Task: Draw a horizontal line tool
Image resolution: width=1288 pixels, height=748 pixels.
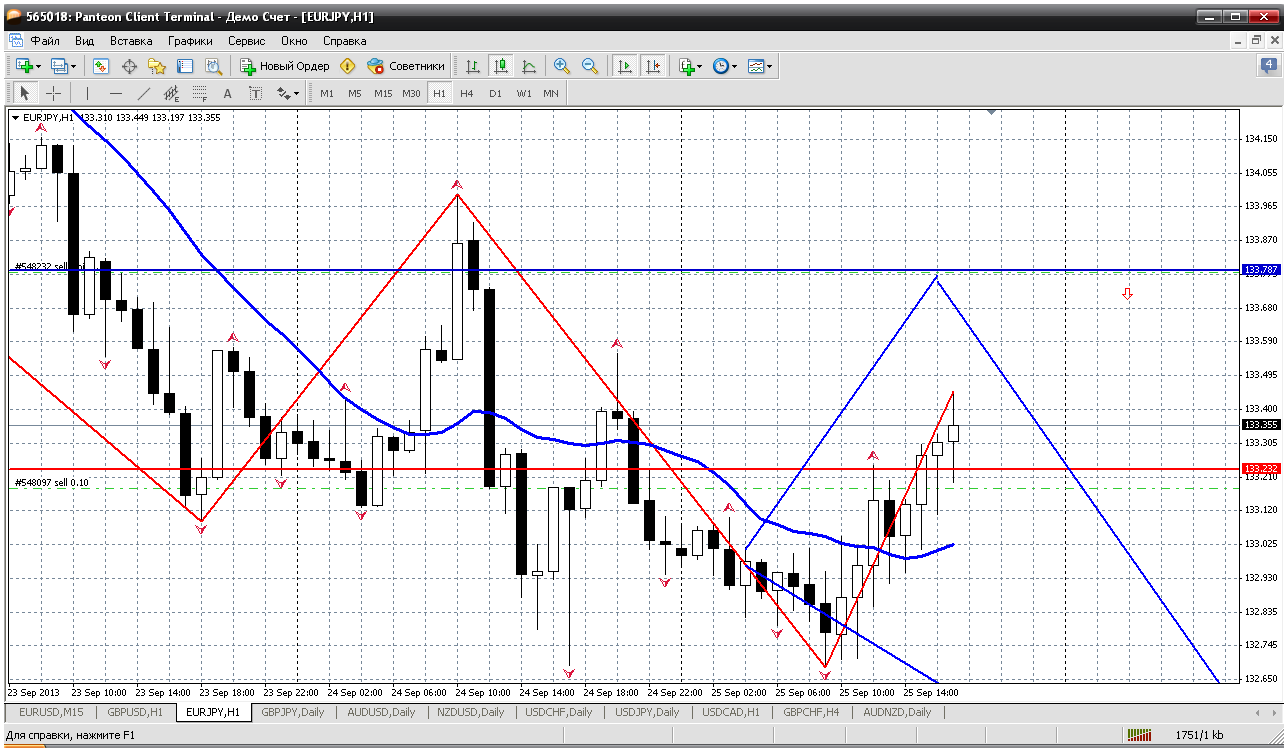Action: click(115, 93)
